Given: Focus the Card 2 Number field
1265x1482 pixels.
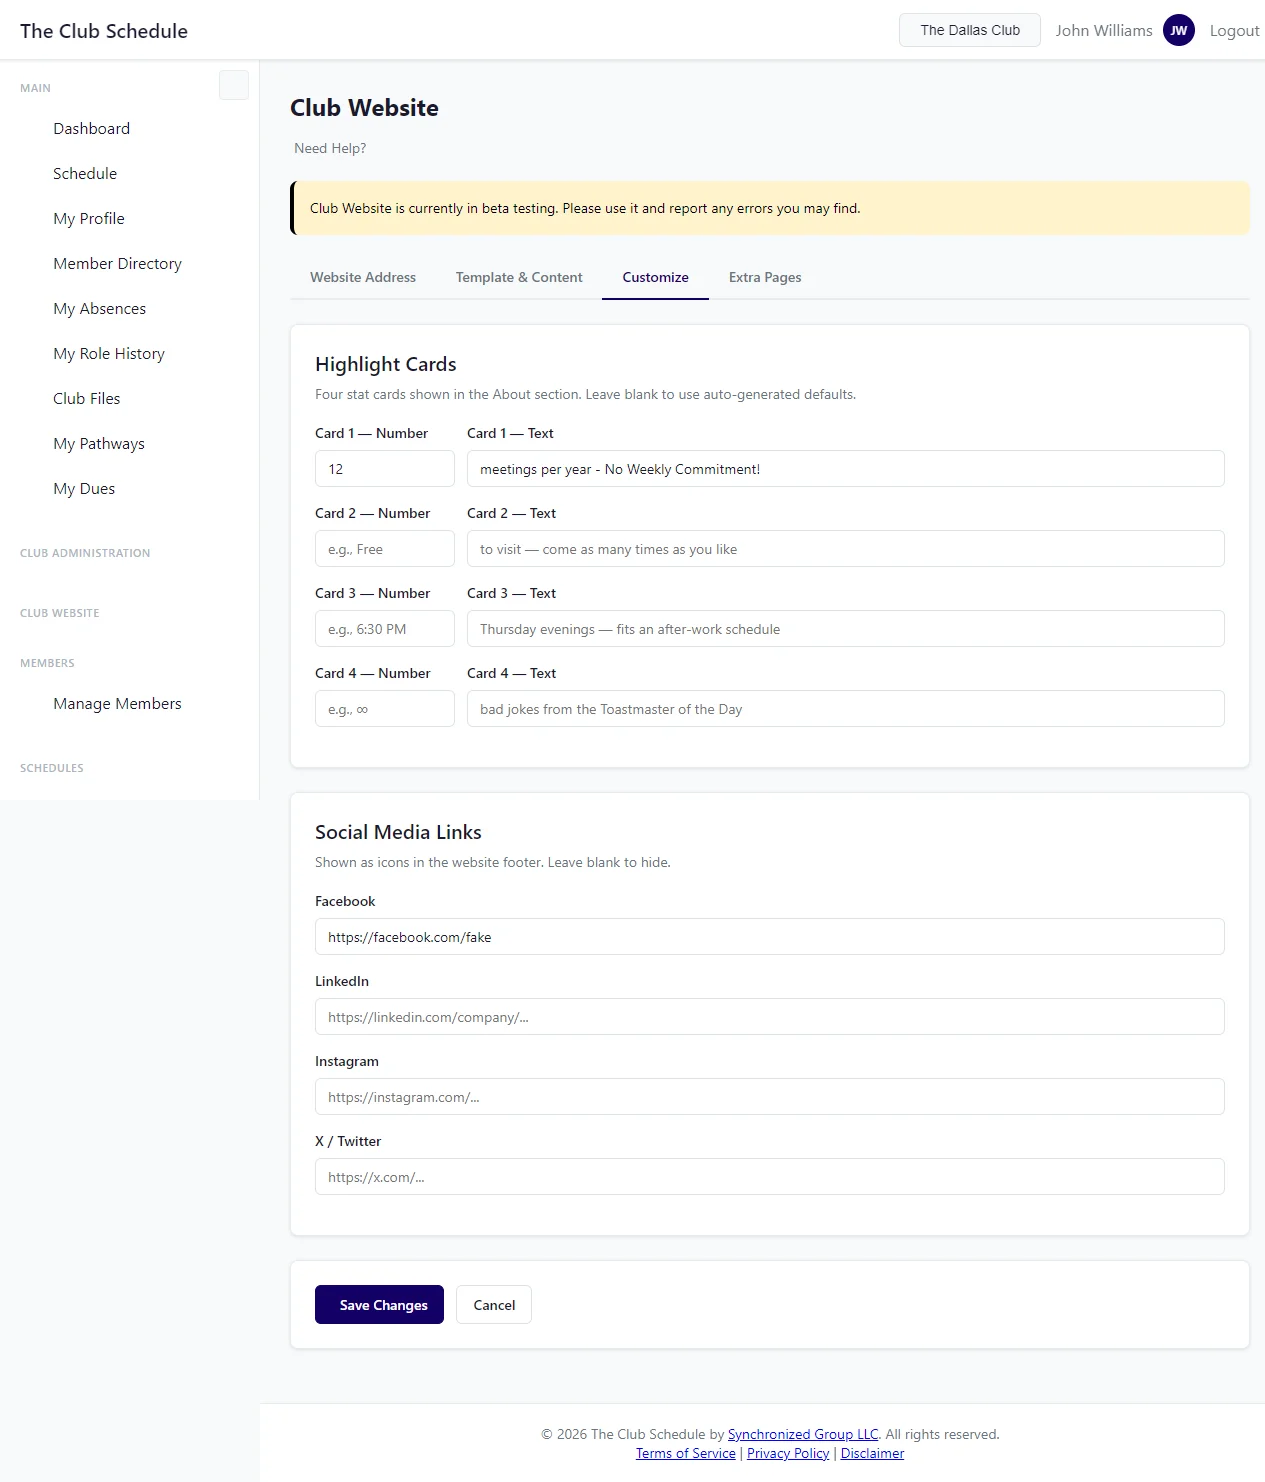Looking at the screenshot, I should click(384, 549).
